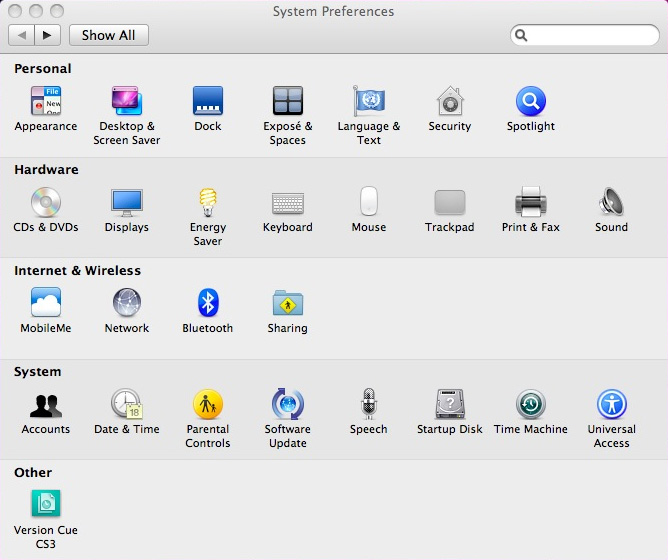Click the forward navigation arrow

click(48, 35)
